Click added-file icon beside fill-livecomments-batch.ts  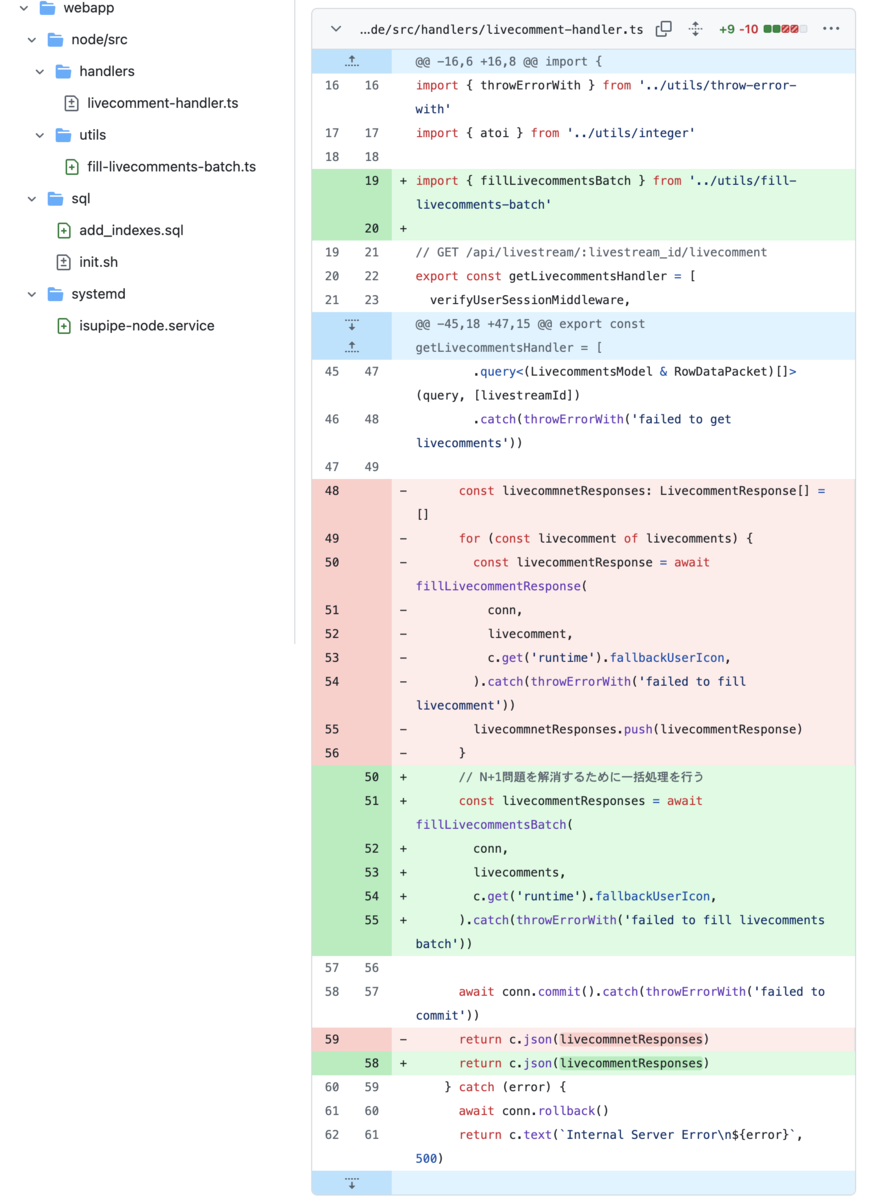point(71,167)
